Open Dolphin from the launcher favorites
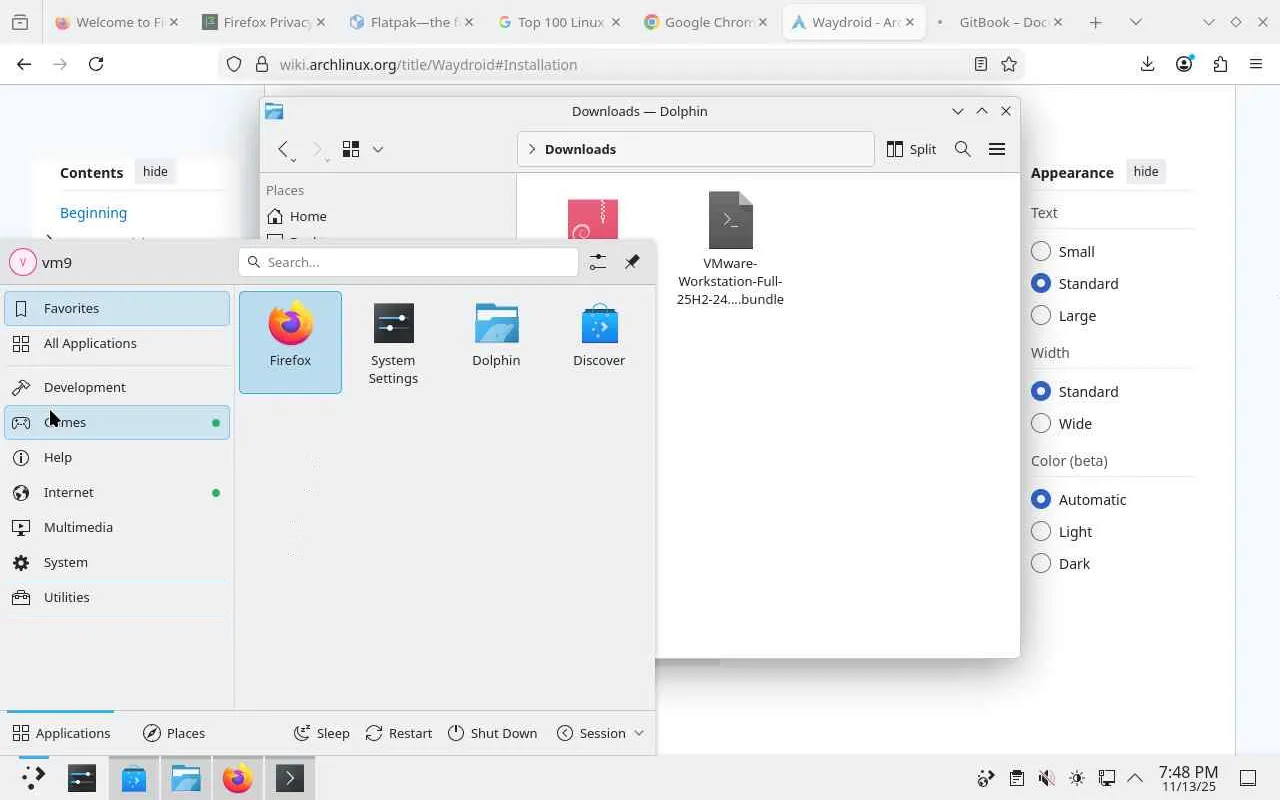This screenshot has height=800, width=1280. click(496, 342)
